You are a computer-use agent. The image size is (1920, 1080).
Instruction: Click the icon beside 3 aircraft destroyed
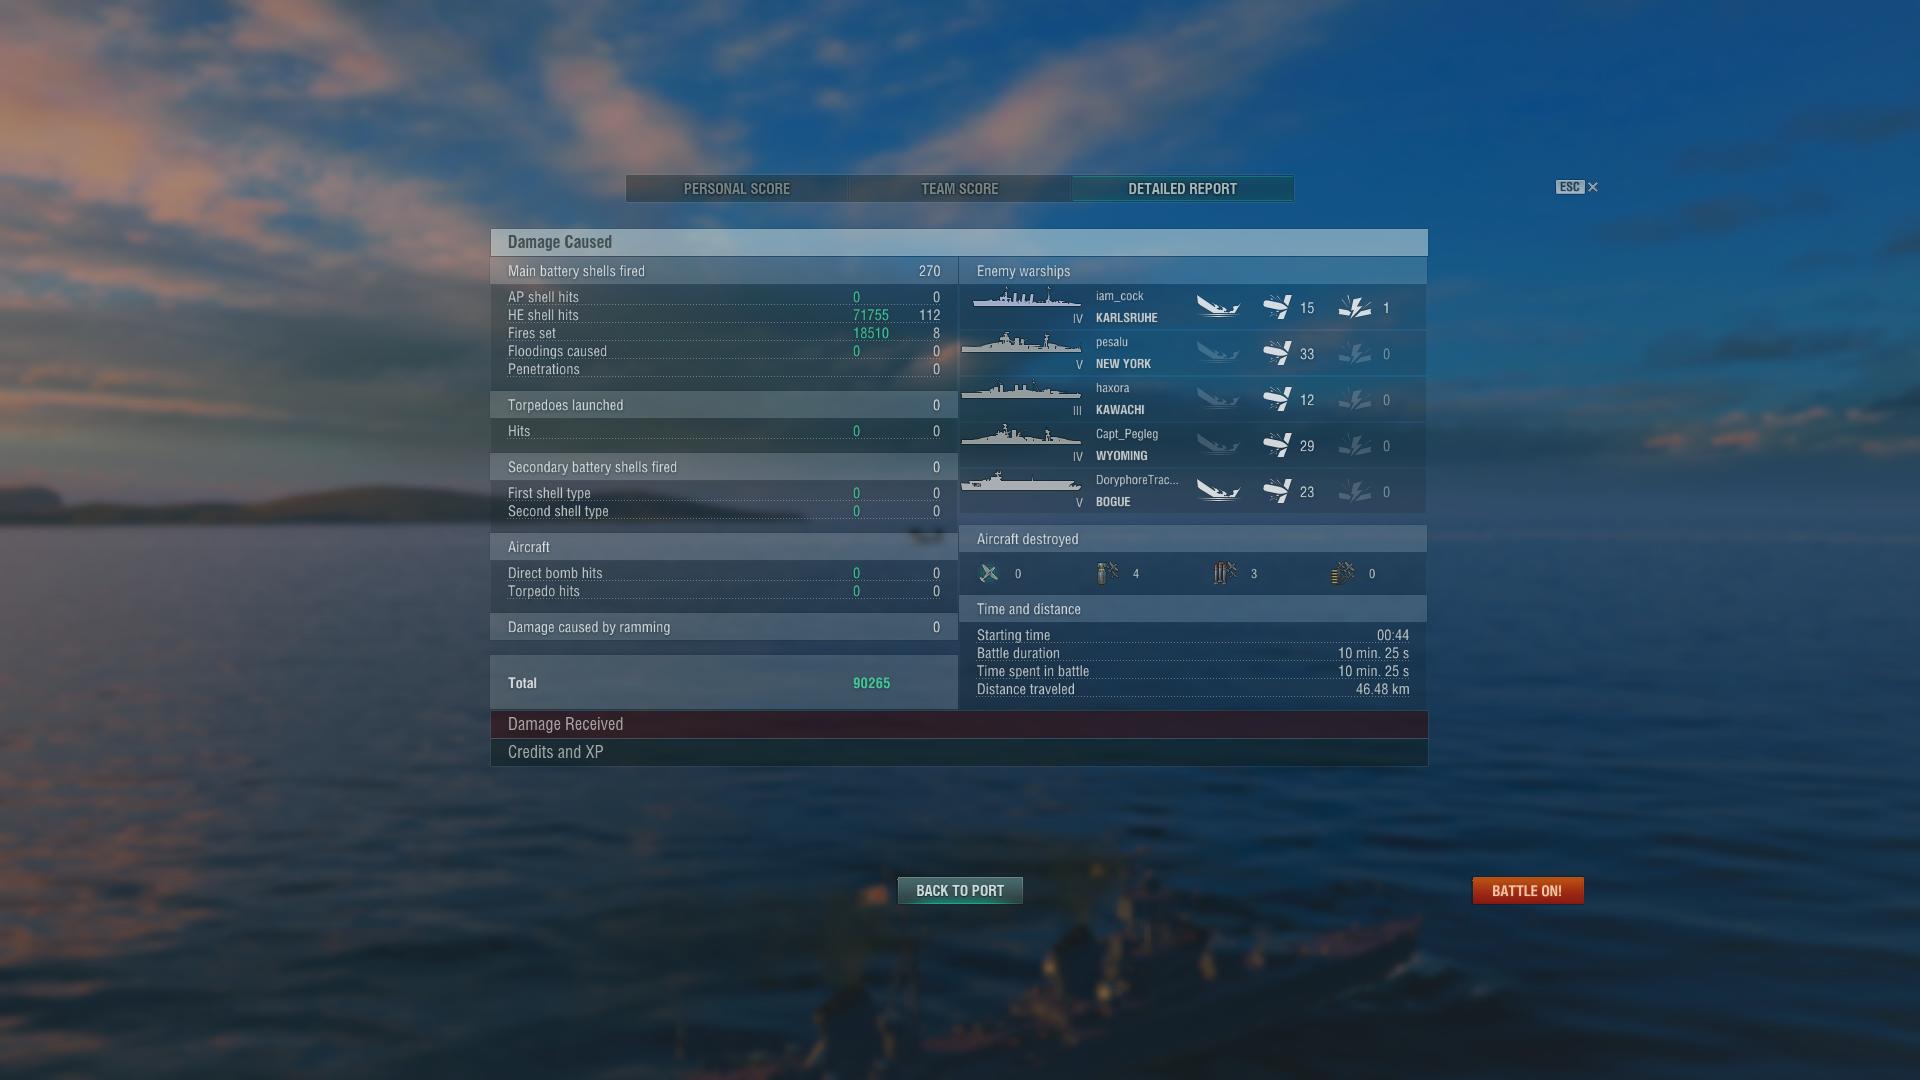click(1225, 573)
